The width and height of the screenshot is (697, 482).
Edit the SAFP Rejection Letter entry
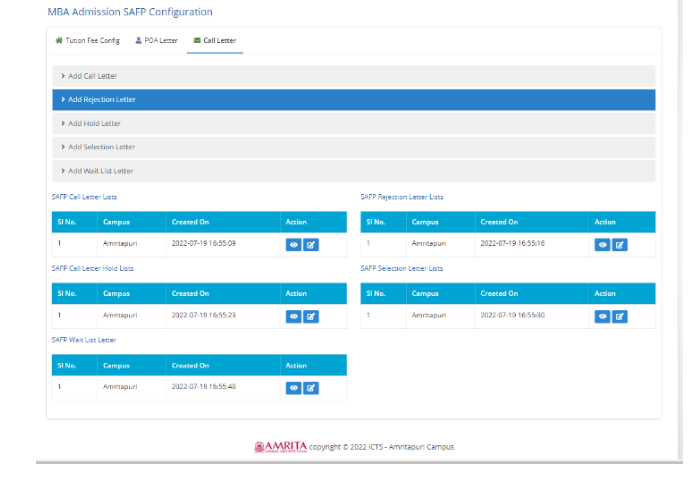[x=620, y=244]
